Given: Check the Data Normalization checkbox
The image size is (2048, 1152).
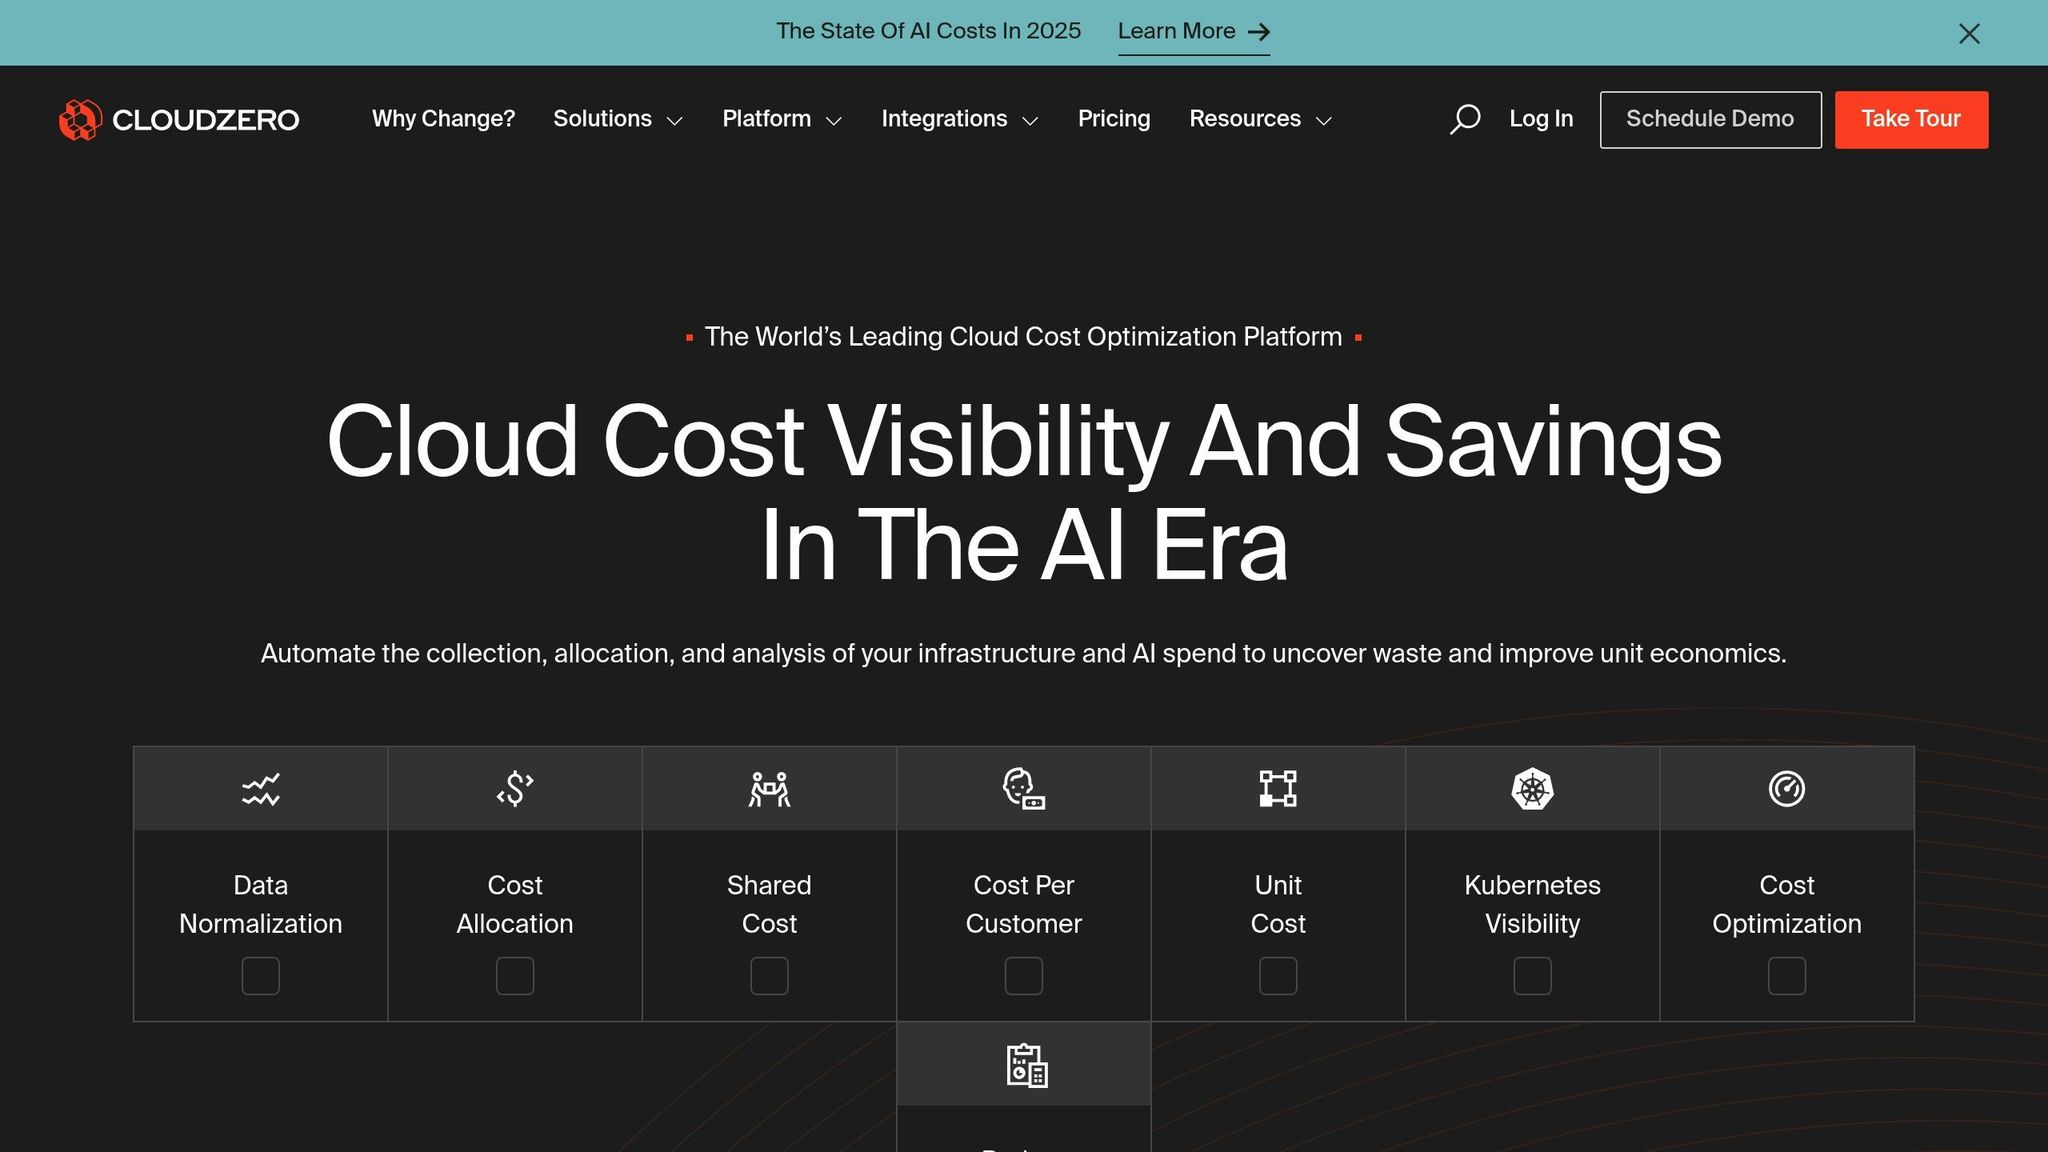Looking at the screenshot, I should 261,976.
